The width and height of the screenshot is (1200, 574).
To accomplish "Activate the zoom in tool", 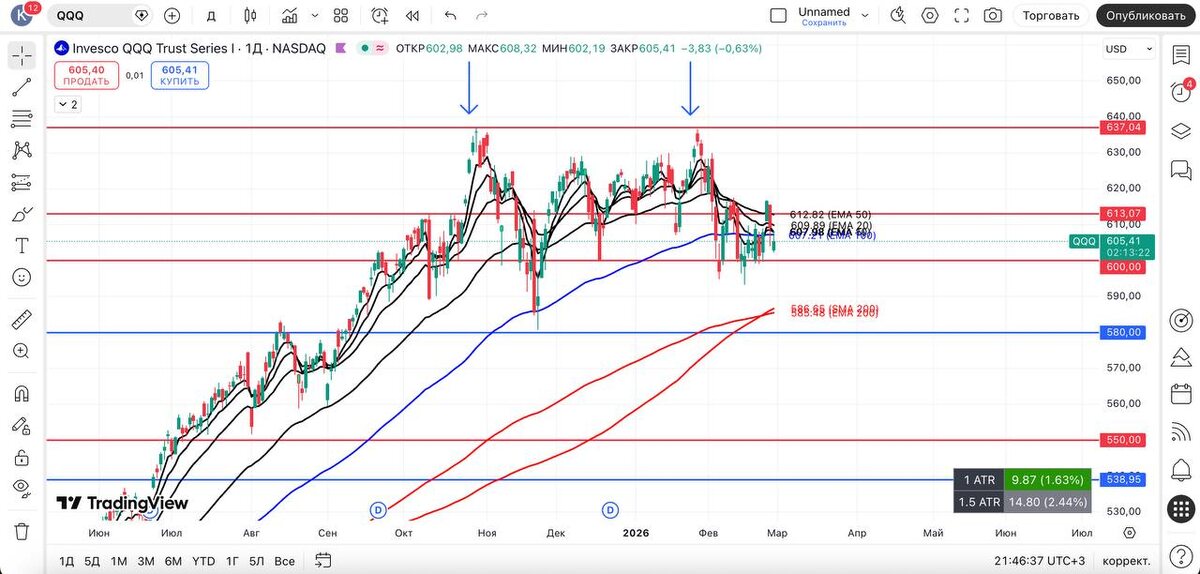I will tap(22, 351).
